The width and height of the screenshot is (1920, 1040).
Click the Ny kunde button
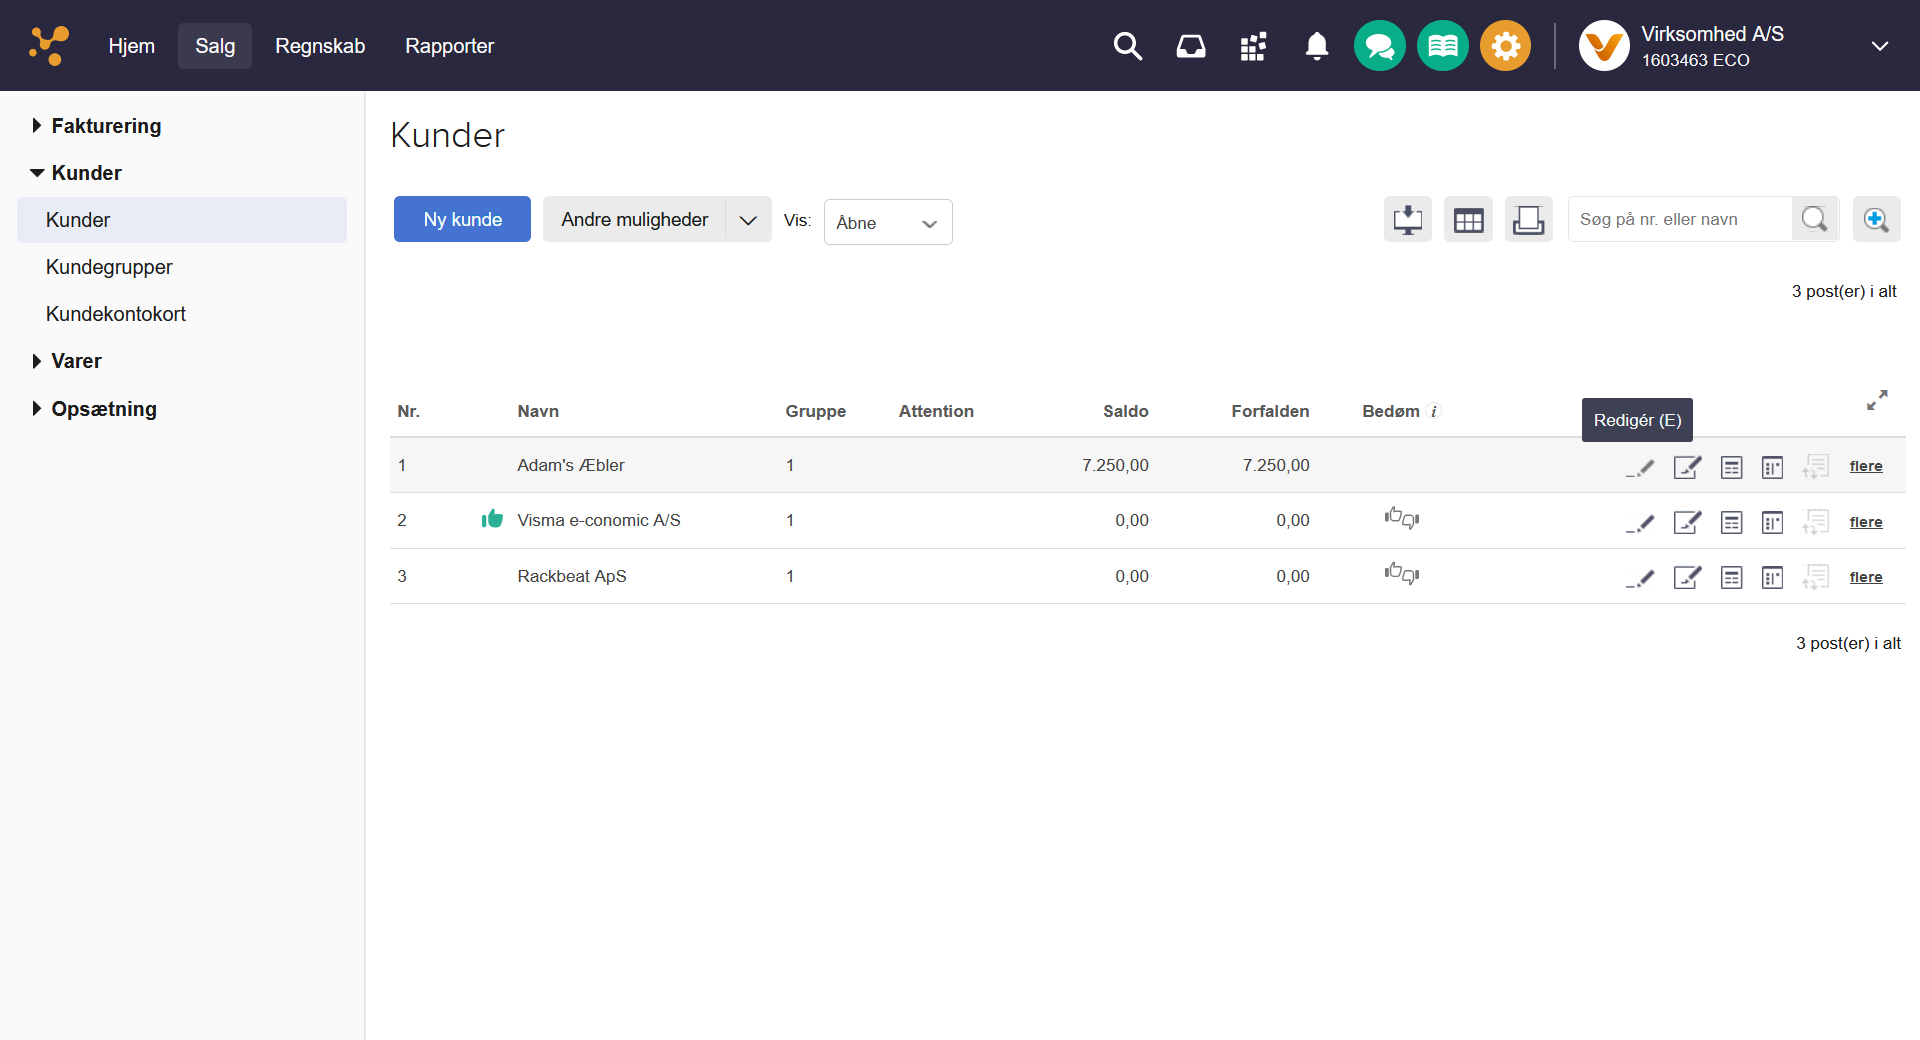point(462,219)
